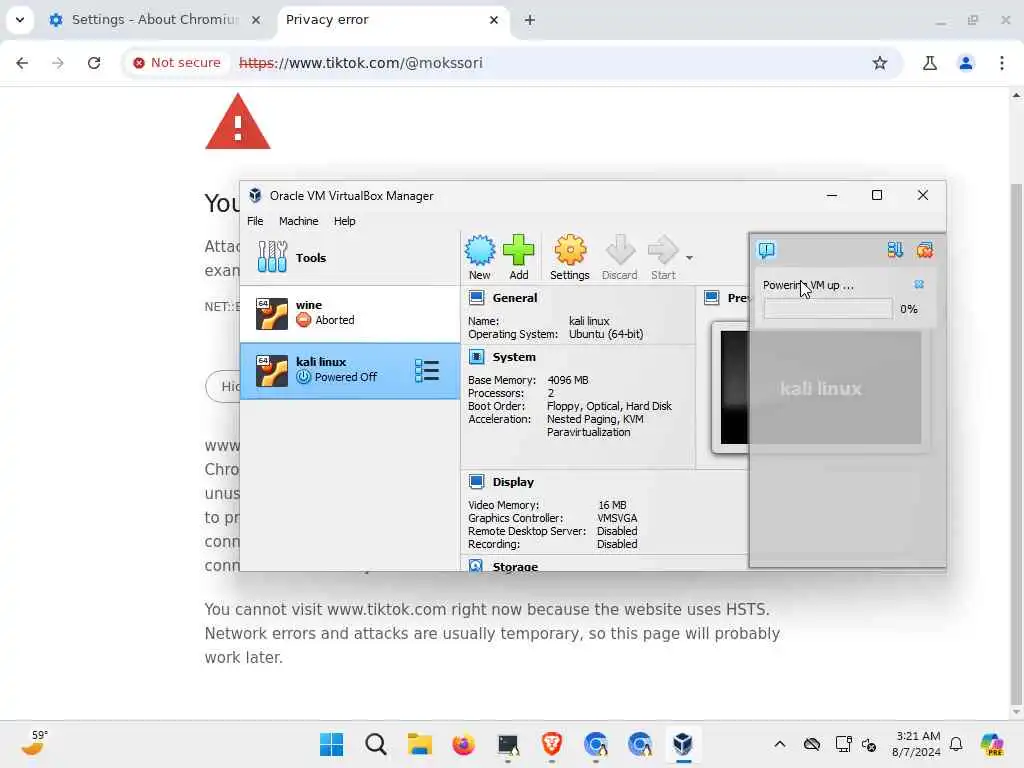Screen dimensions: 1024x768
Task: Open the Windows Start menu
Action: [x=331, y=744]
